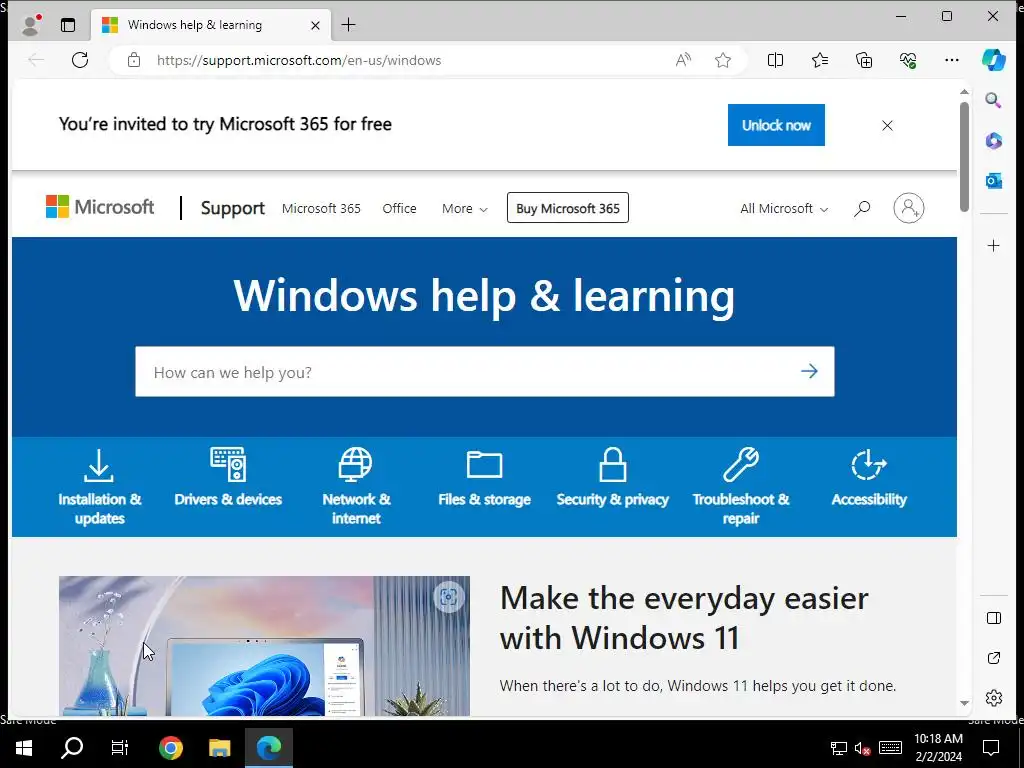Image resolution: width=1024 pixels, height=768 pixels.
Task: Open Microsoft 365 sidebar app
Action: [993, 140]
